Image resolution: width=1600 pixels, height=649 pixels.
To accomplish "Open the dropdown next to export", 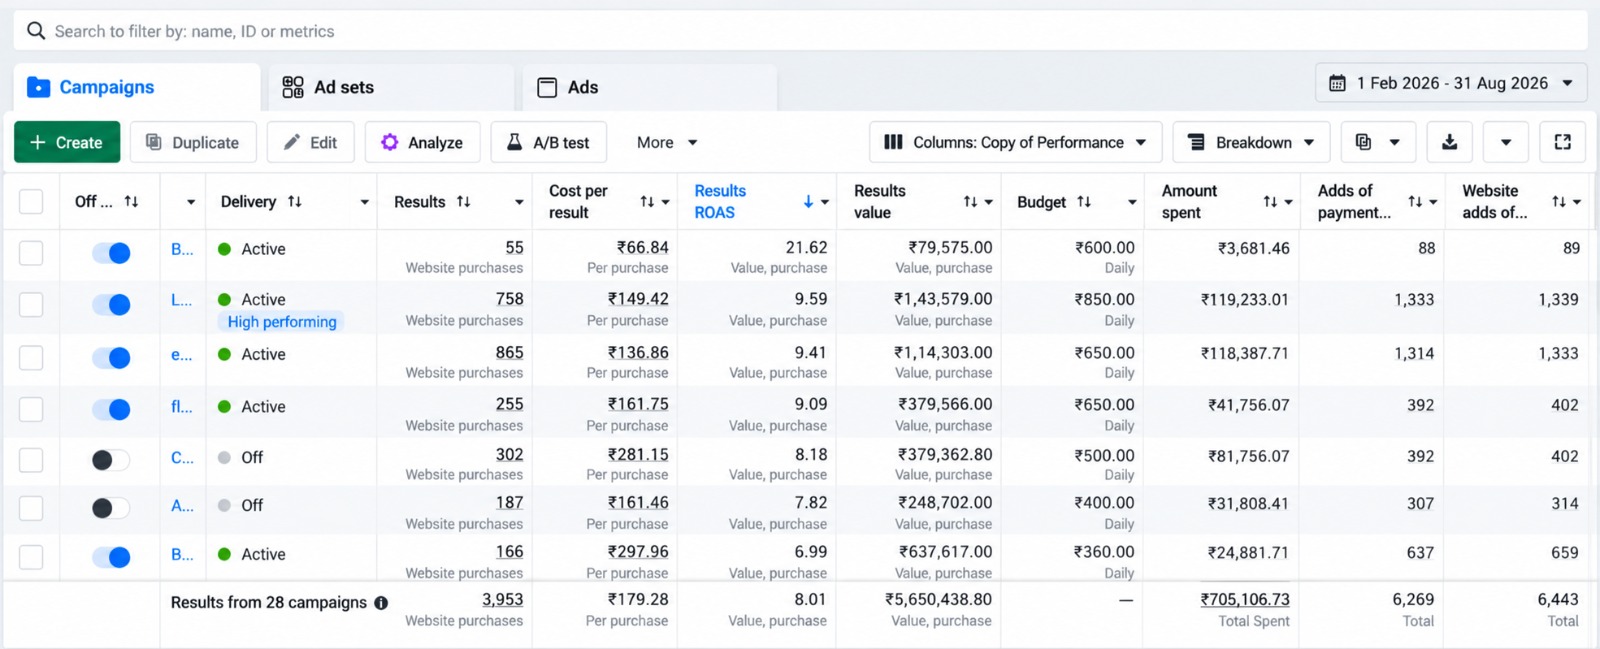I will (1505, 142).
